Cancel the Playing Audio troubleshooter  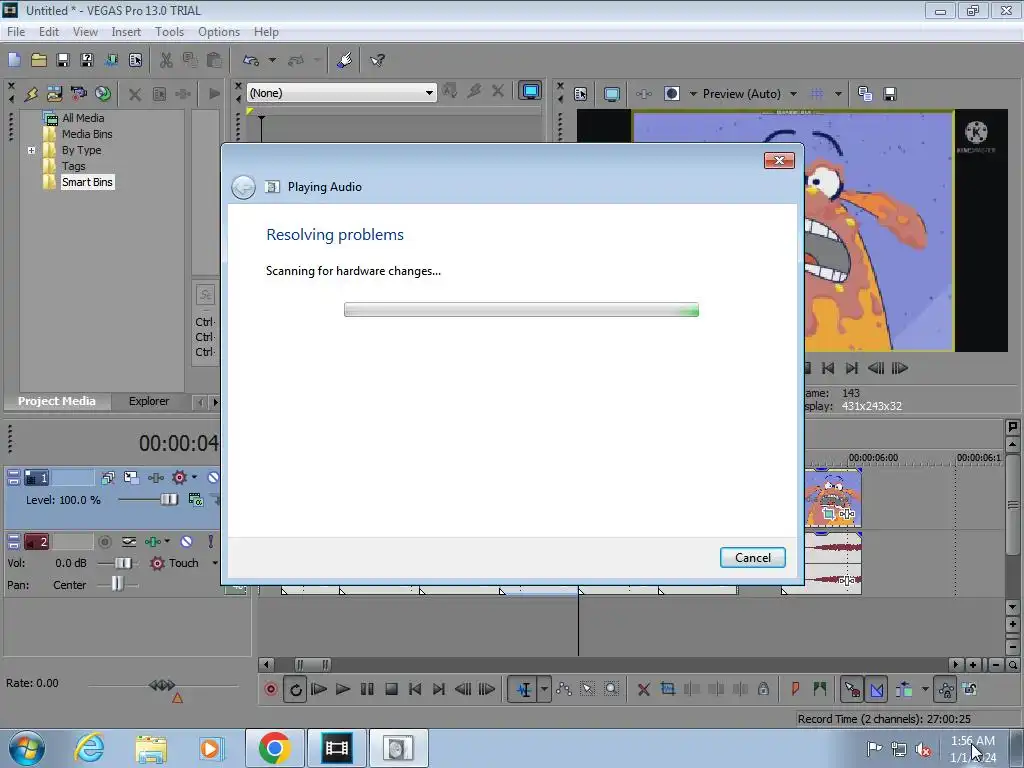point(752,558)
